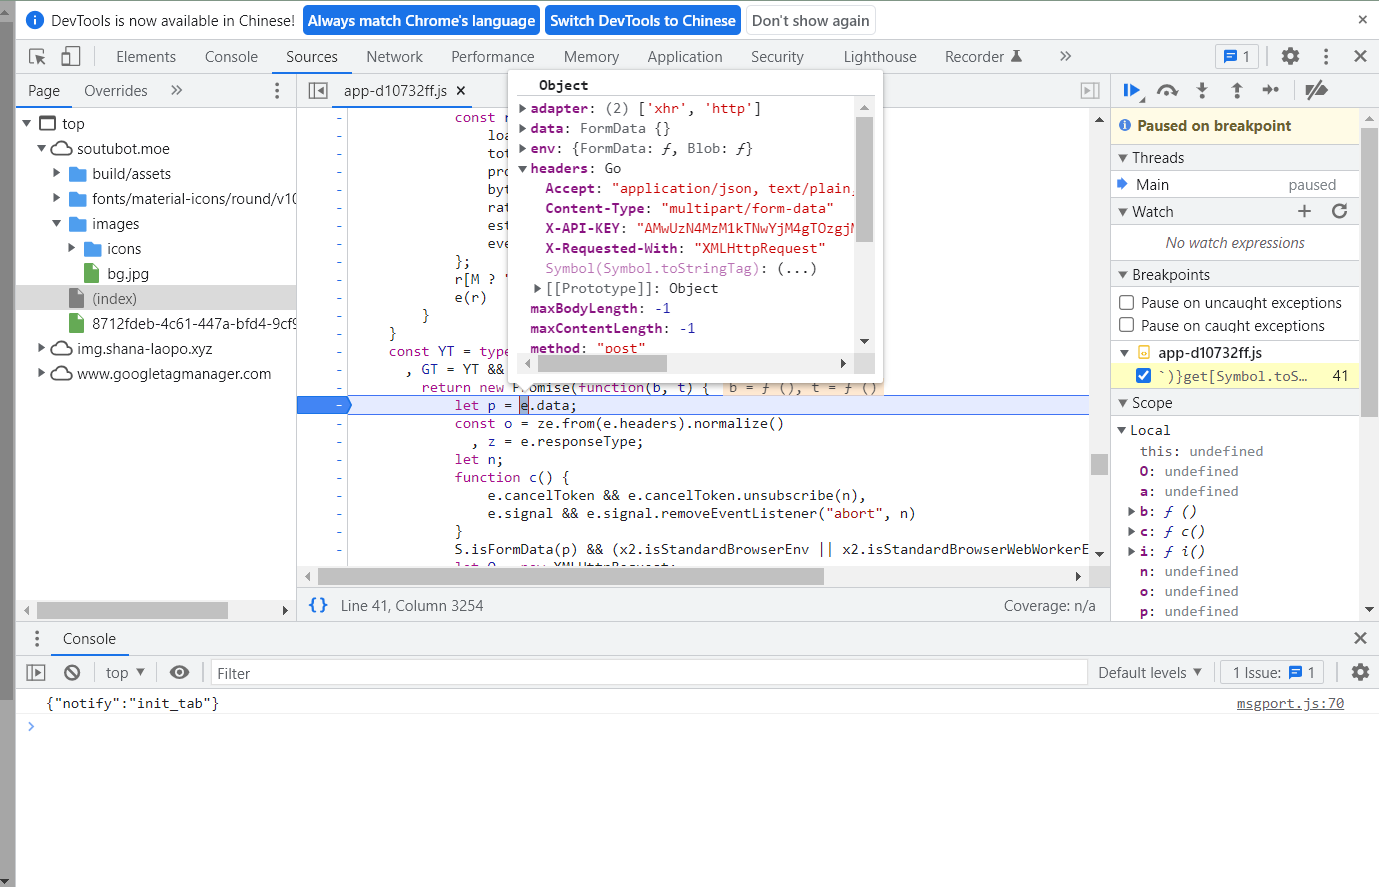Create a live expression with eye icon

pyautogui.click(x=179, y=673)
